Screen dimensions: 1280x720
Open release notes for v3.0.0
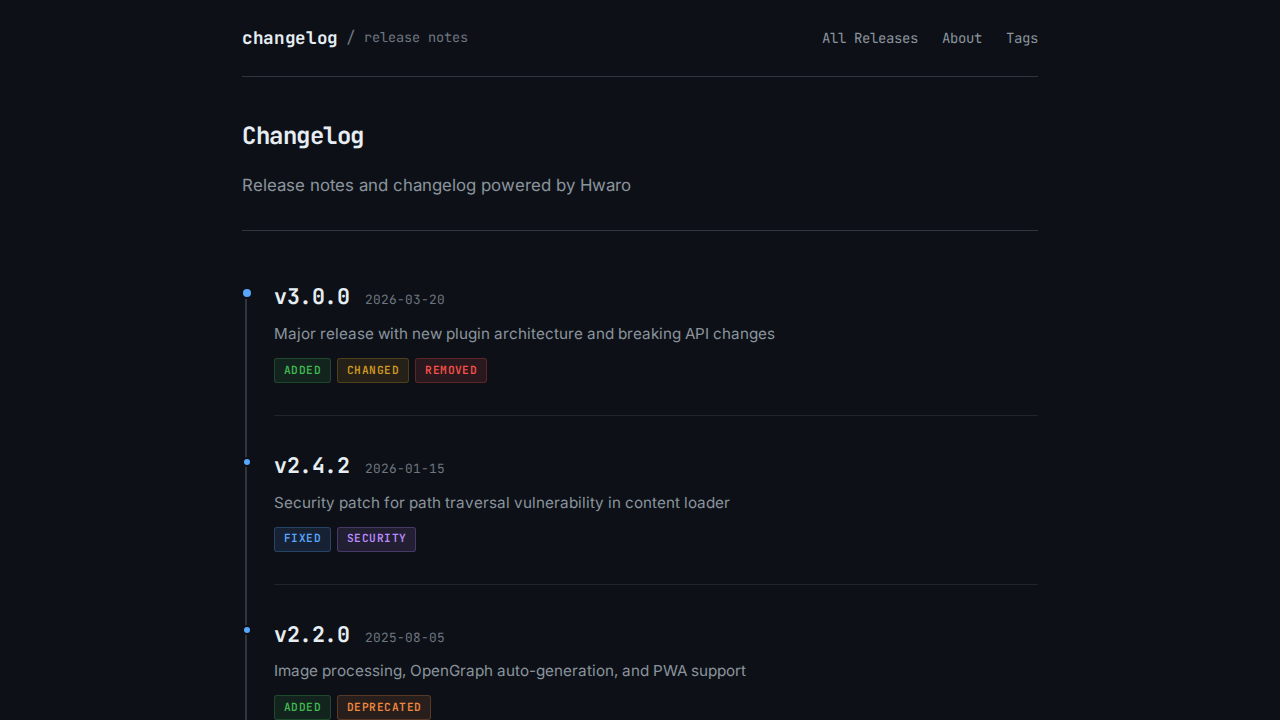pyautogui.click(x=312, y=296)
